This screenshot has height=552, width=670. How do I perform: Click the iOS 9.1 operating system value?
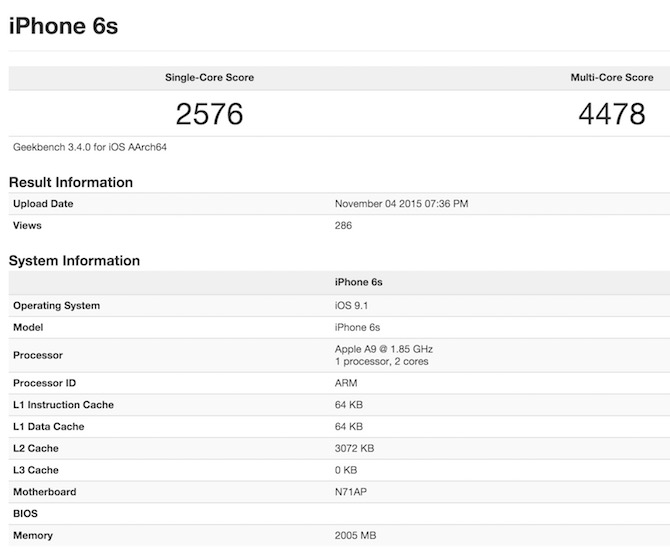(x=353, y=305)
